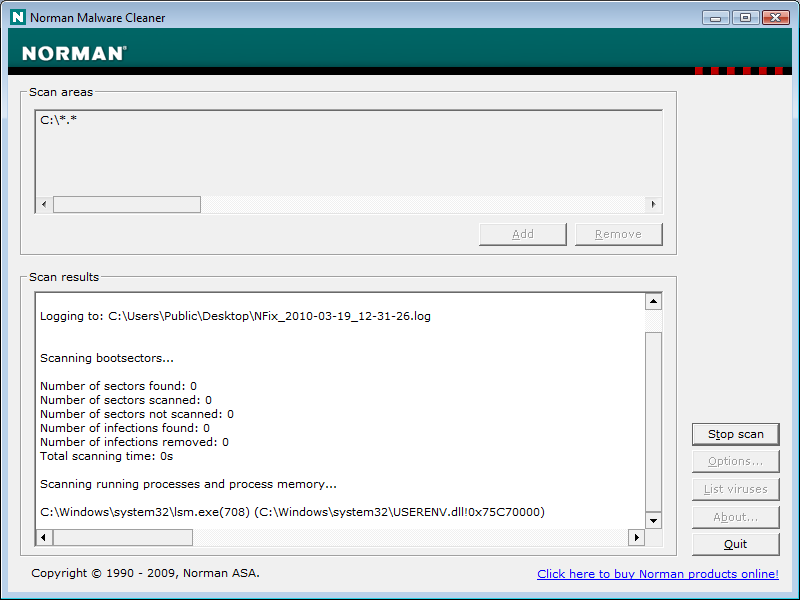Click the List viruses button
The width and height of the screenshot is (800, 600).
(735, 489)
